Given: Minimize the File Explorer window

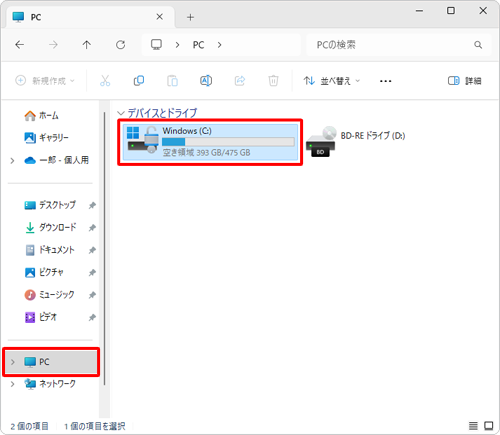Looking at the screenshot, I should (419, 11).
